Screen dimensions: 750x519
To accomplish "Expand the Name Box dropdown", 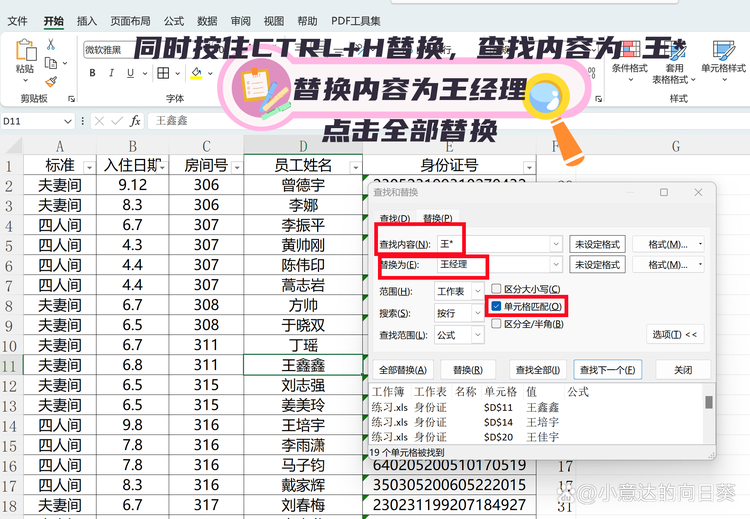I will [67, 121].
